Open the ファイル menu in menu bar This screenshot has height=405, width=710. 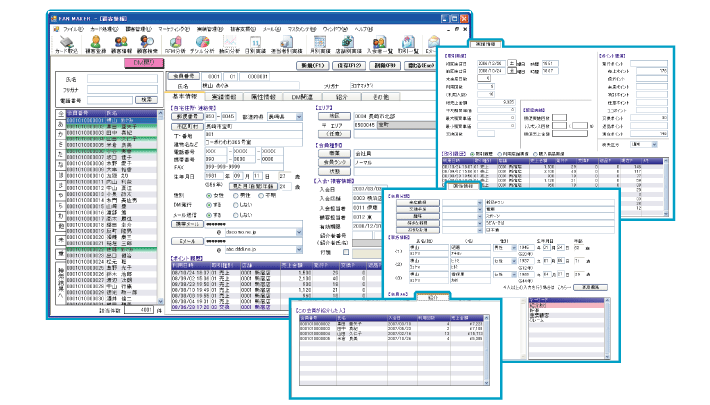74,31
